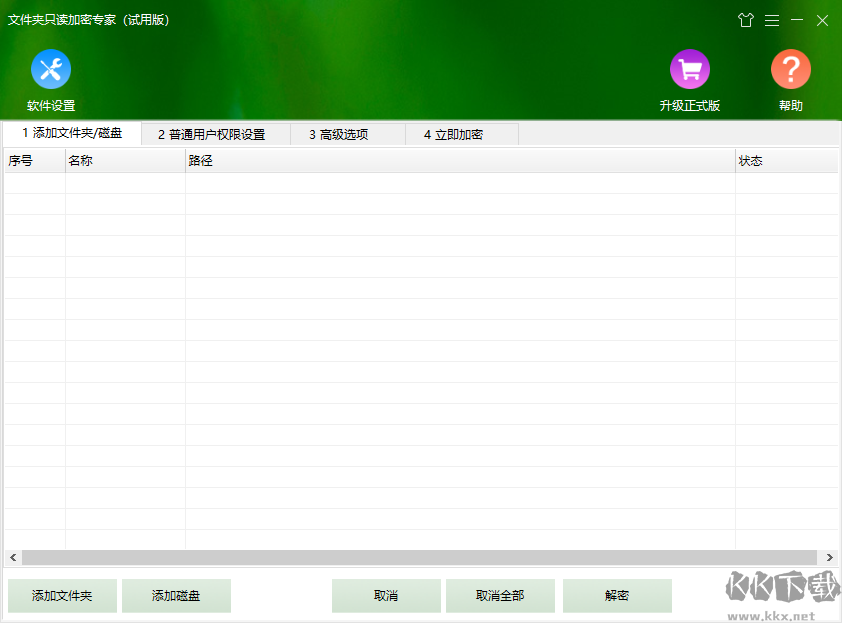Image resolution: width=842 pixels, height=623 pixels.
Task: Click the 路径 column header
Action: [x=460, y=161]
